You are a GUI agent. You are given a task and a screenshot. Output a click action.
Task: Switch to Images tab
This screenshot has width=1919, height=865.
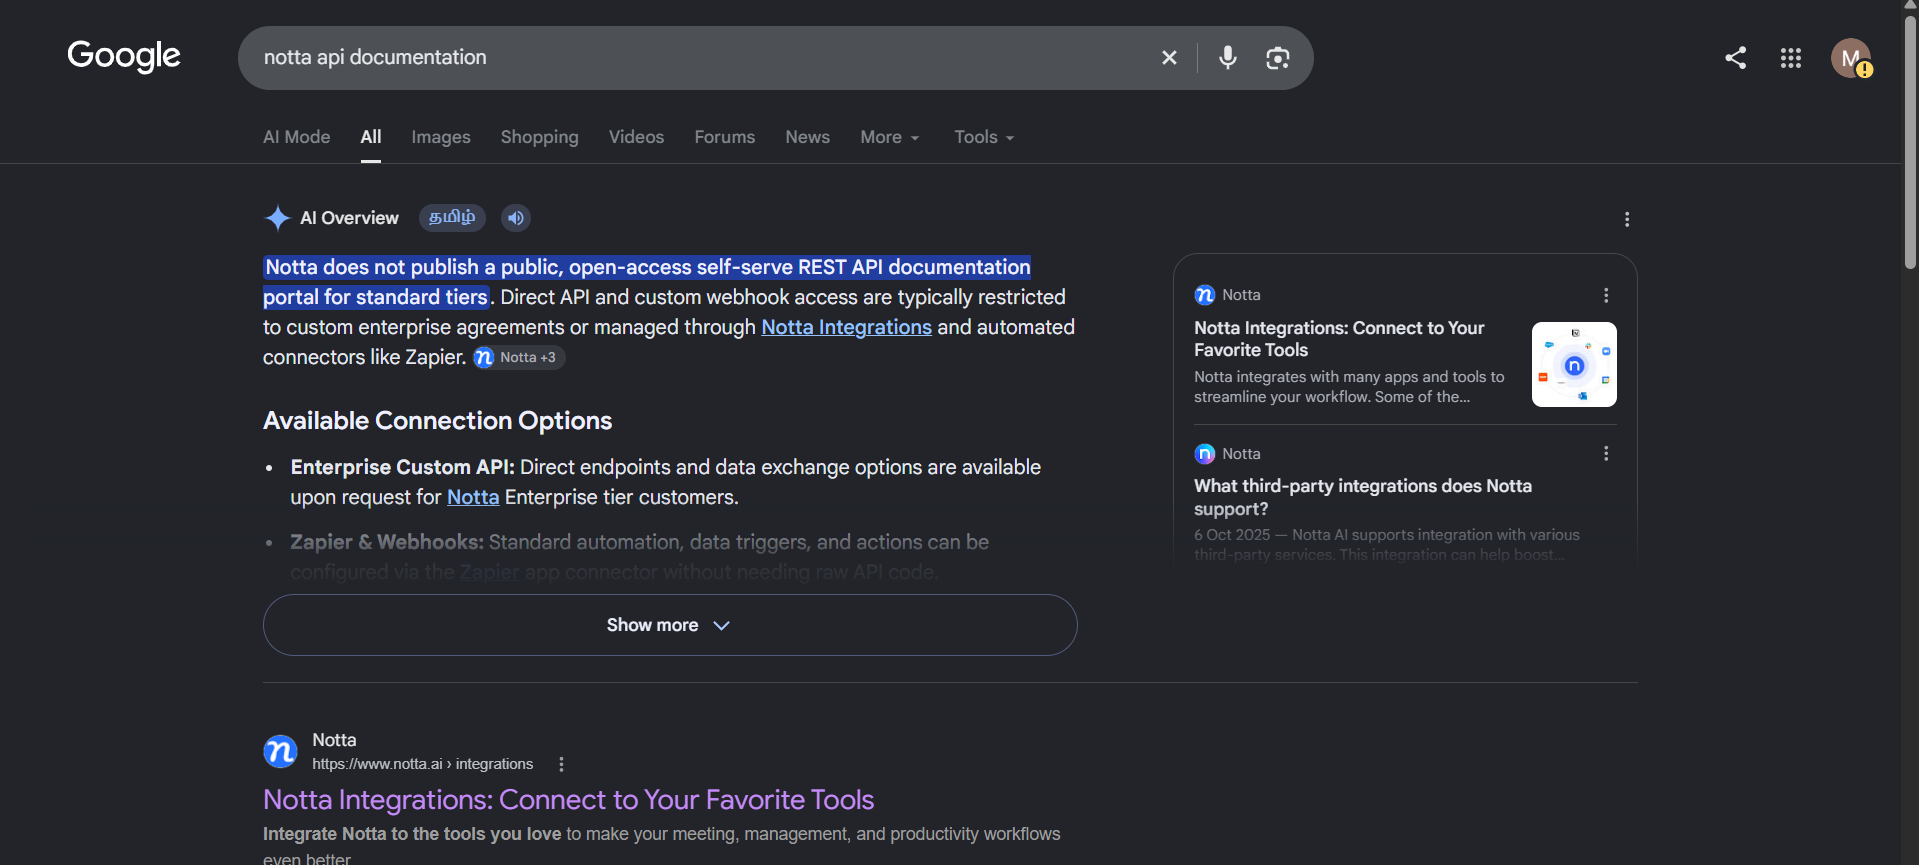pyautogui.click(x=441, y=137)
